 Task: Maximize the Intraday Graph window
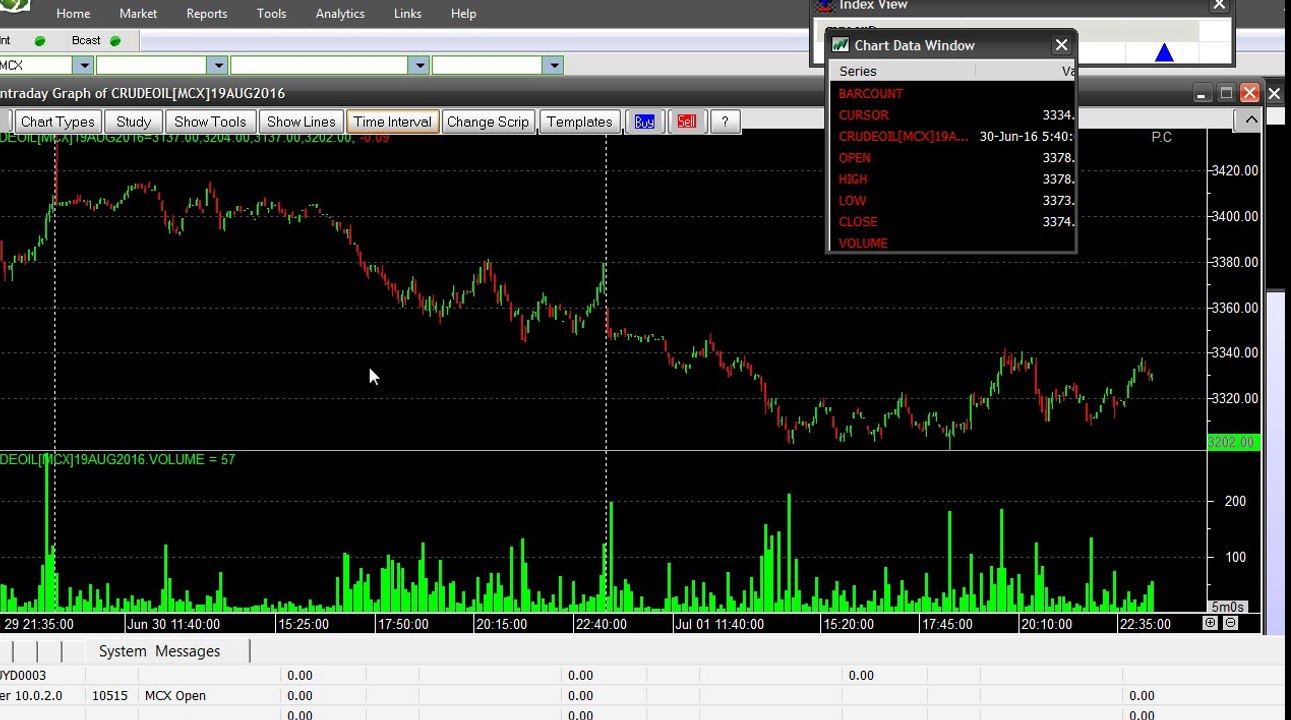pos(1226,93)
